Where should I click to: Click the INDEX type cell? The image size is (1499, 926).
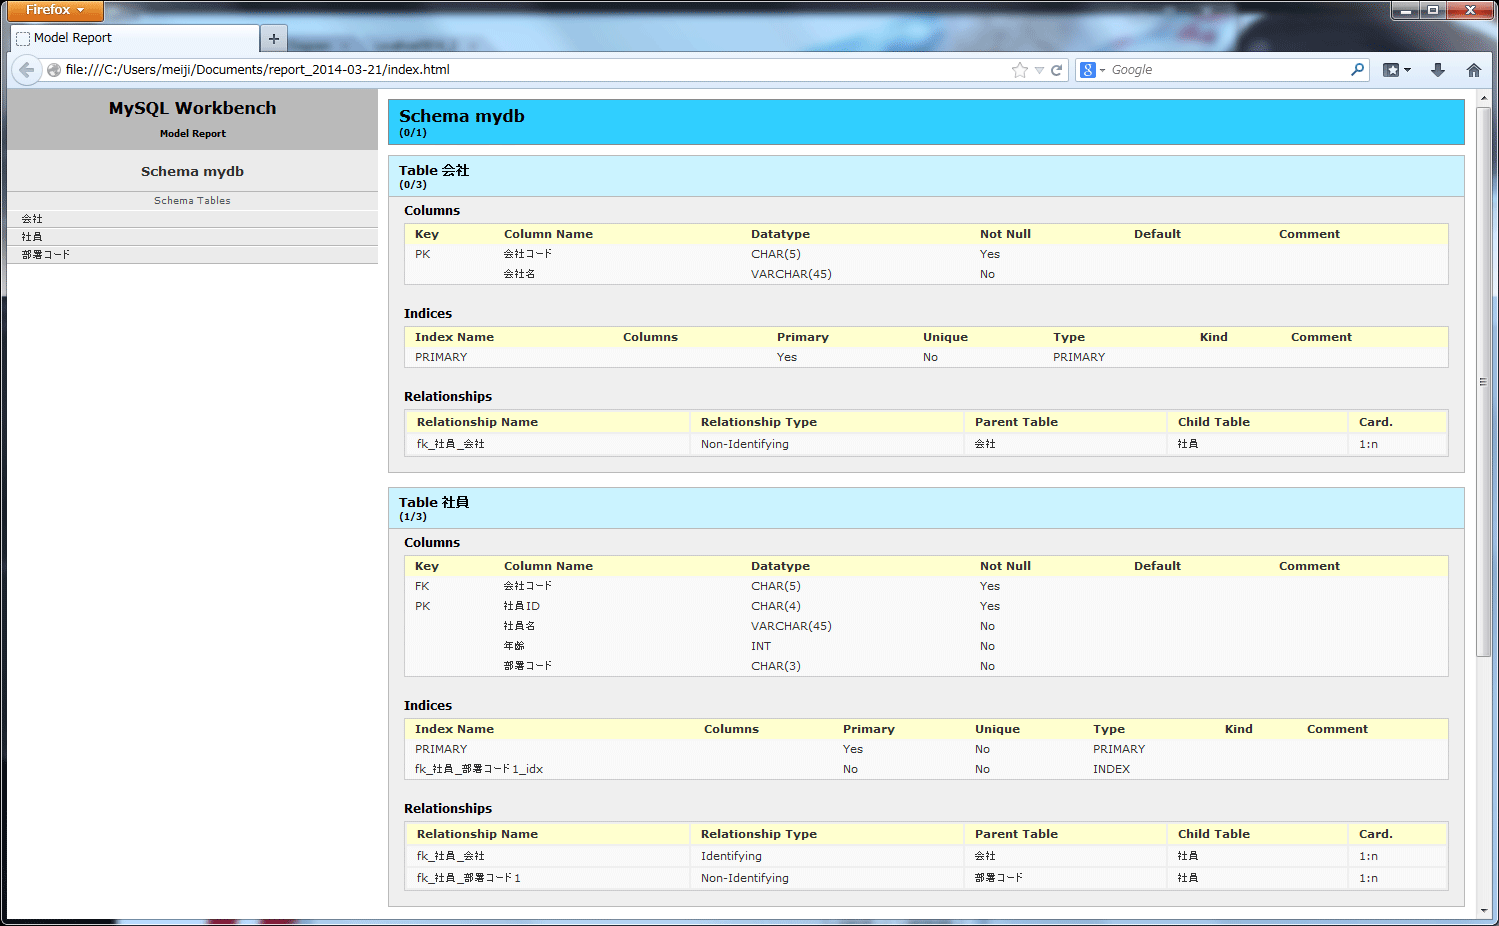(1111, 769)
